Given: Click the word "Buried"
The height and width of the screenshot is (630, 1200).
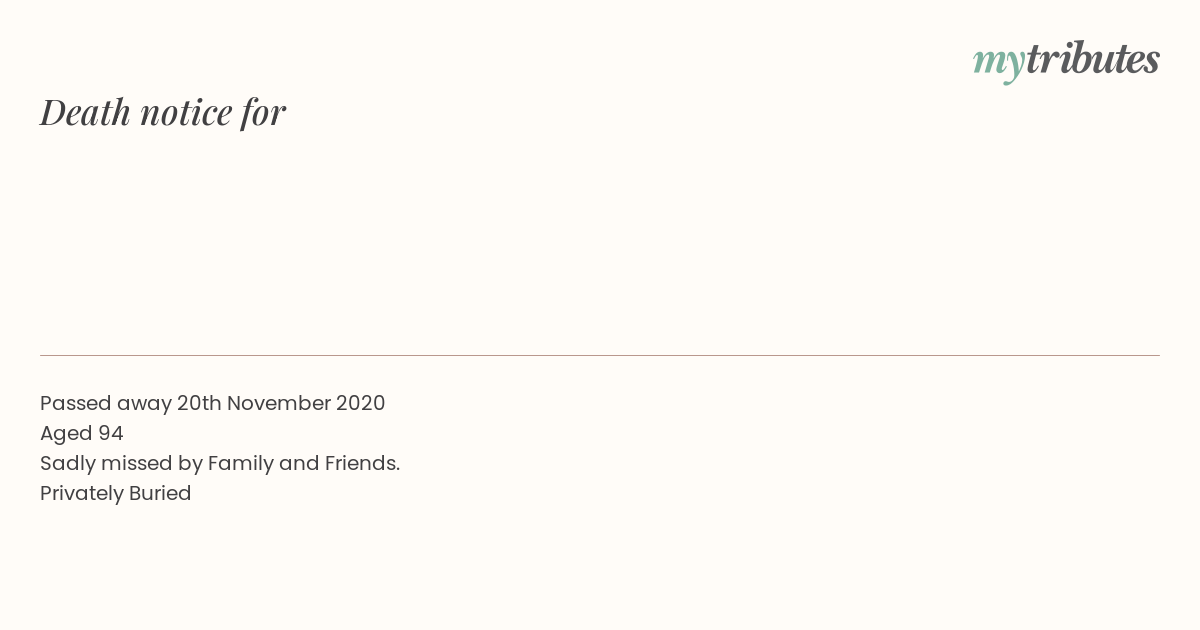Looking at the screenshot, I should (160, 493).
